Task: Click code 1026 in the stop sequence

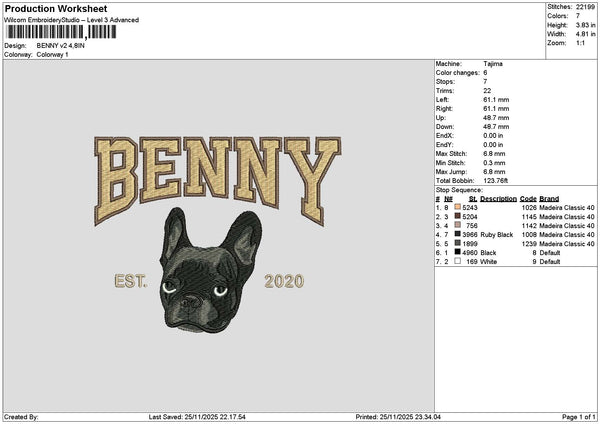Action: point(530,208)
